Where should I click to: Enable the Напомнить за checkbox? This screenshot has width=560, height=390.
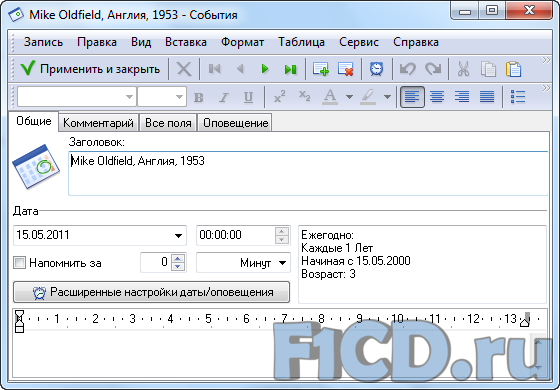tap(19, 263)
